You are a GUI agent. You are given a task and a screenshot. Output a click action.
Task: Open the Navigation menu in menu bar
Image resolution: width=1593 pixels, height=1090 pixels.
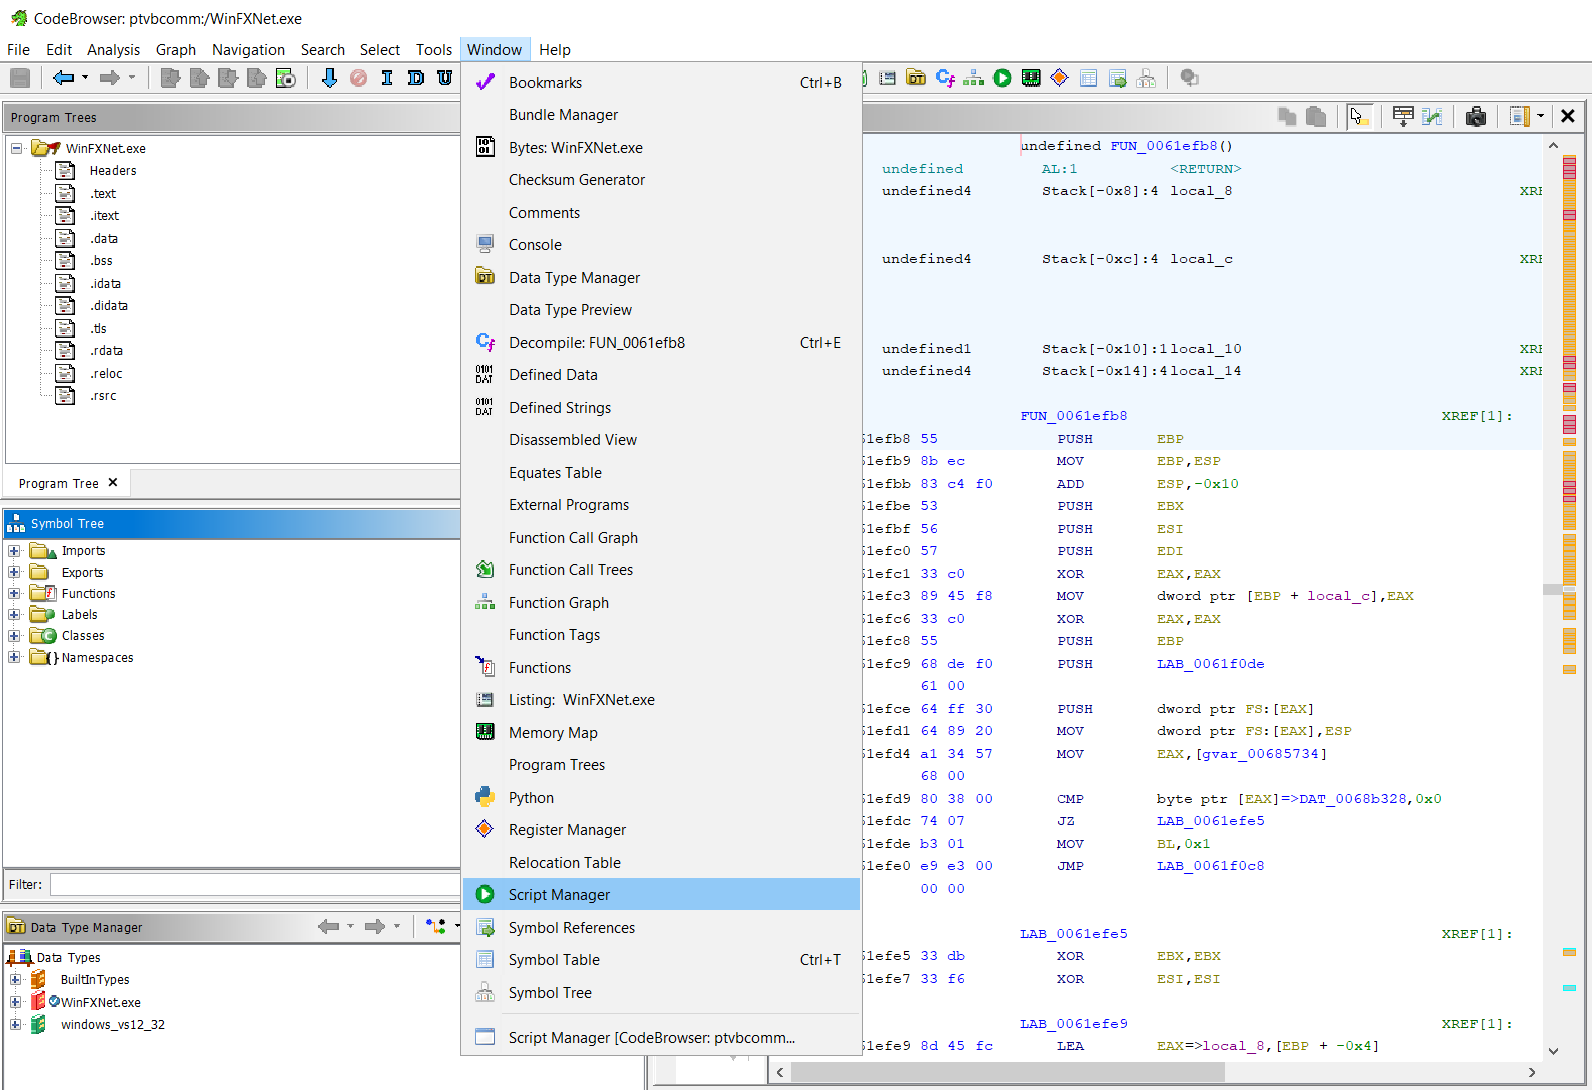[x=248, y=50]
